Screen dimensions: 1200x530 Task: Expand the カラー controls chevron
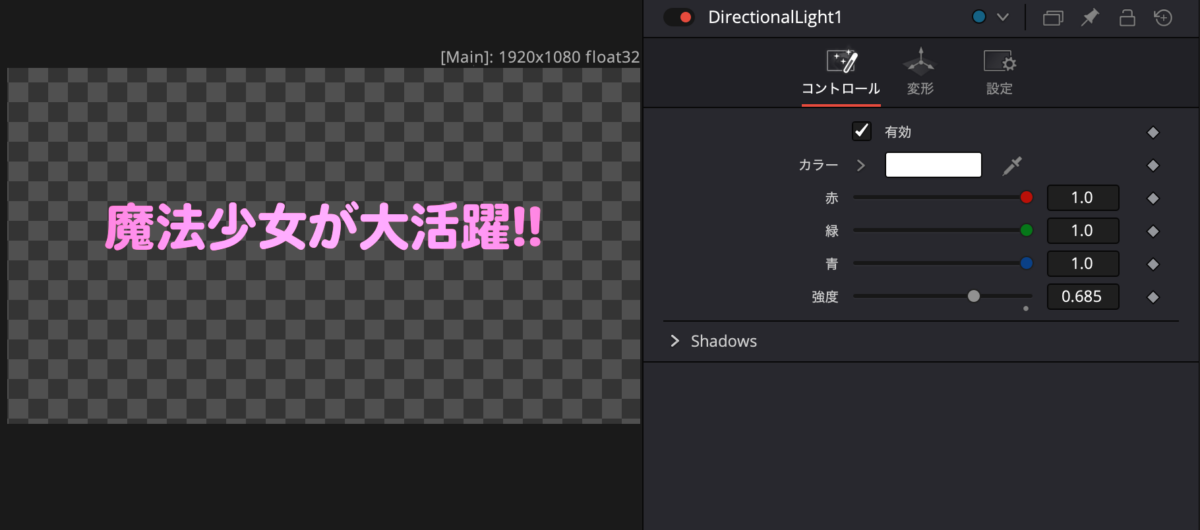tap(860, 165)
